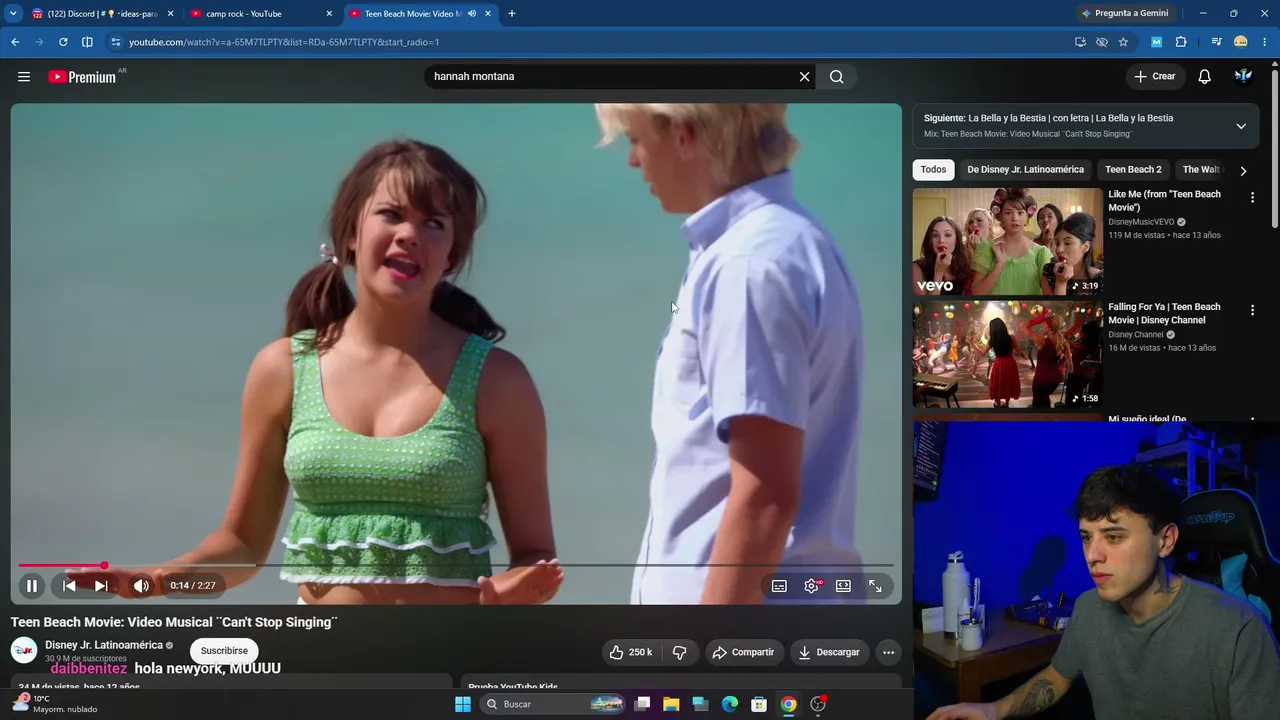Like the video (250 k)

coord(630,653)
